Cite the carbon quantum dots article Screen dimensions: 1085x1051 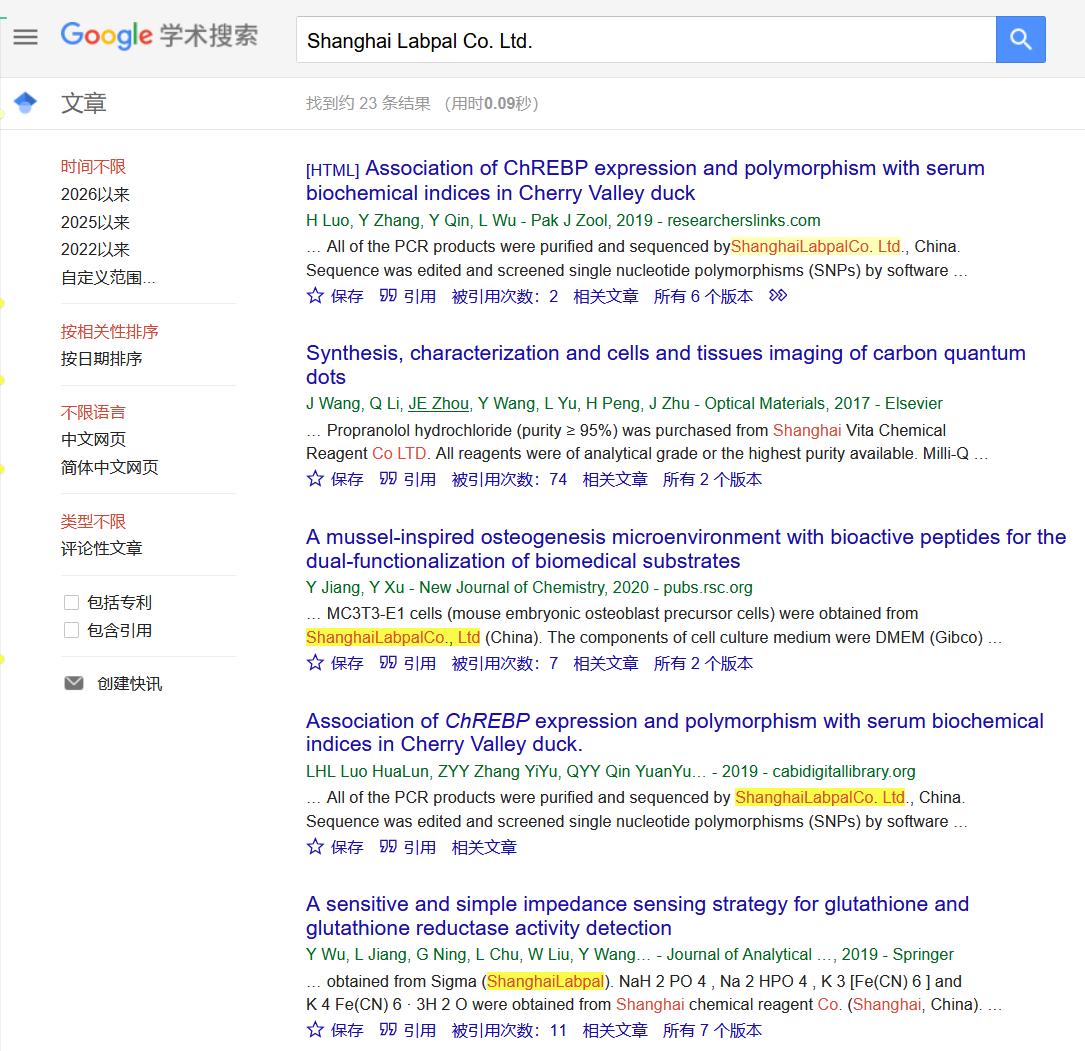408,479
